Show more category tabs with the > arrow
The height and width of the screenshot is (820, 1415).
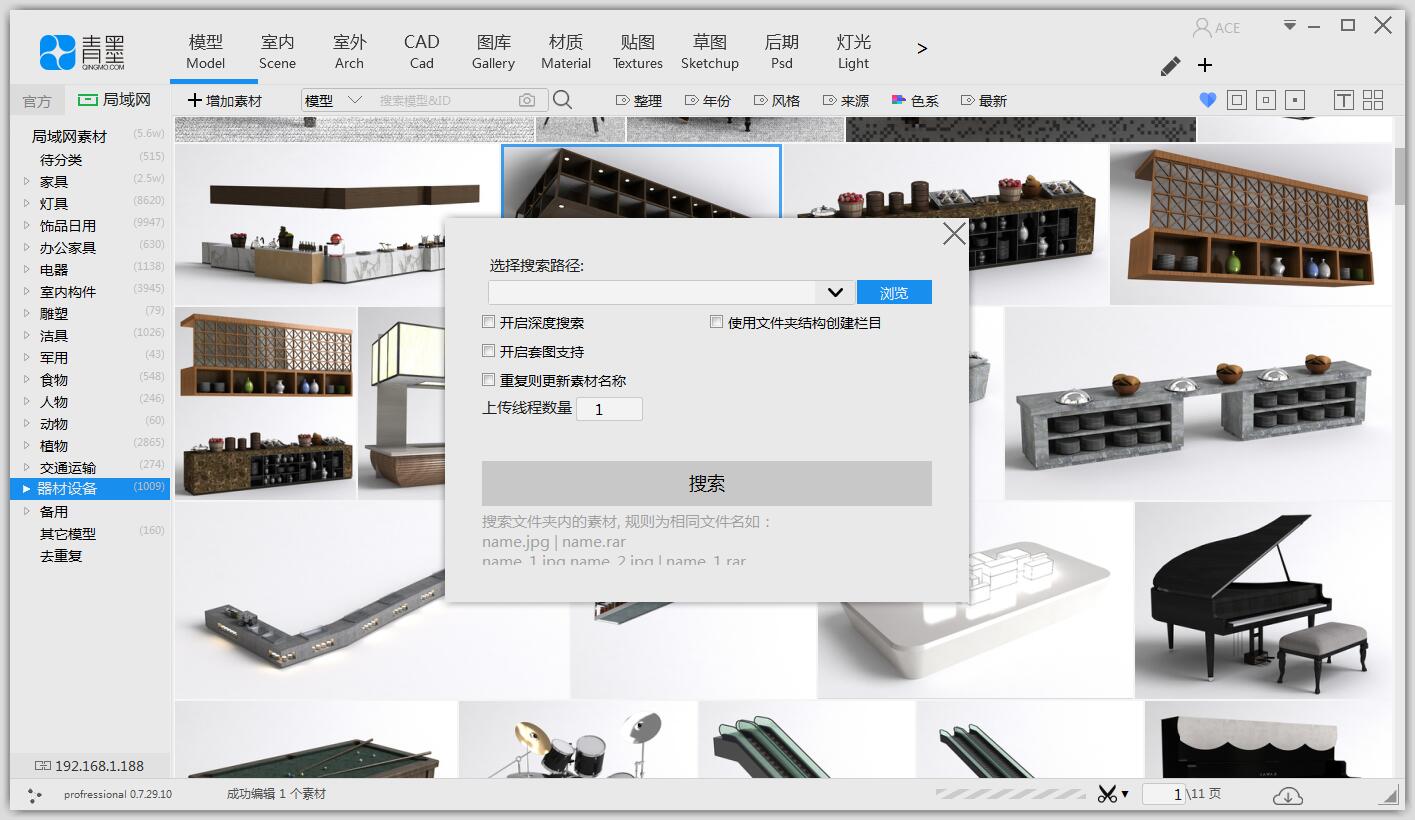click(922, 48)
